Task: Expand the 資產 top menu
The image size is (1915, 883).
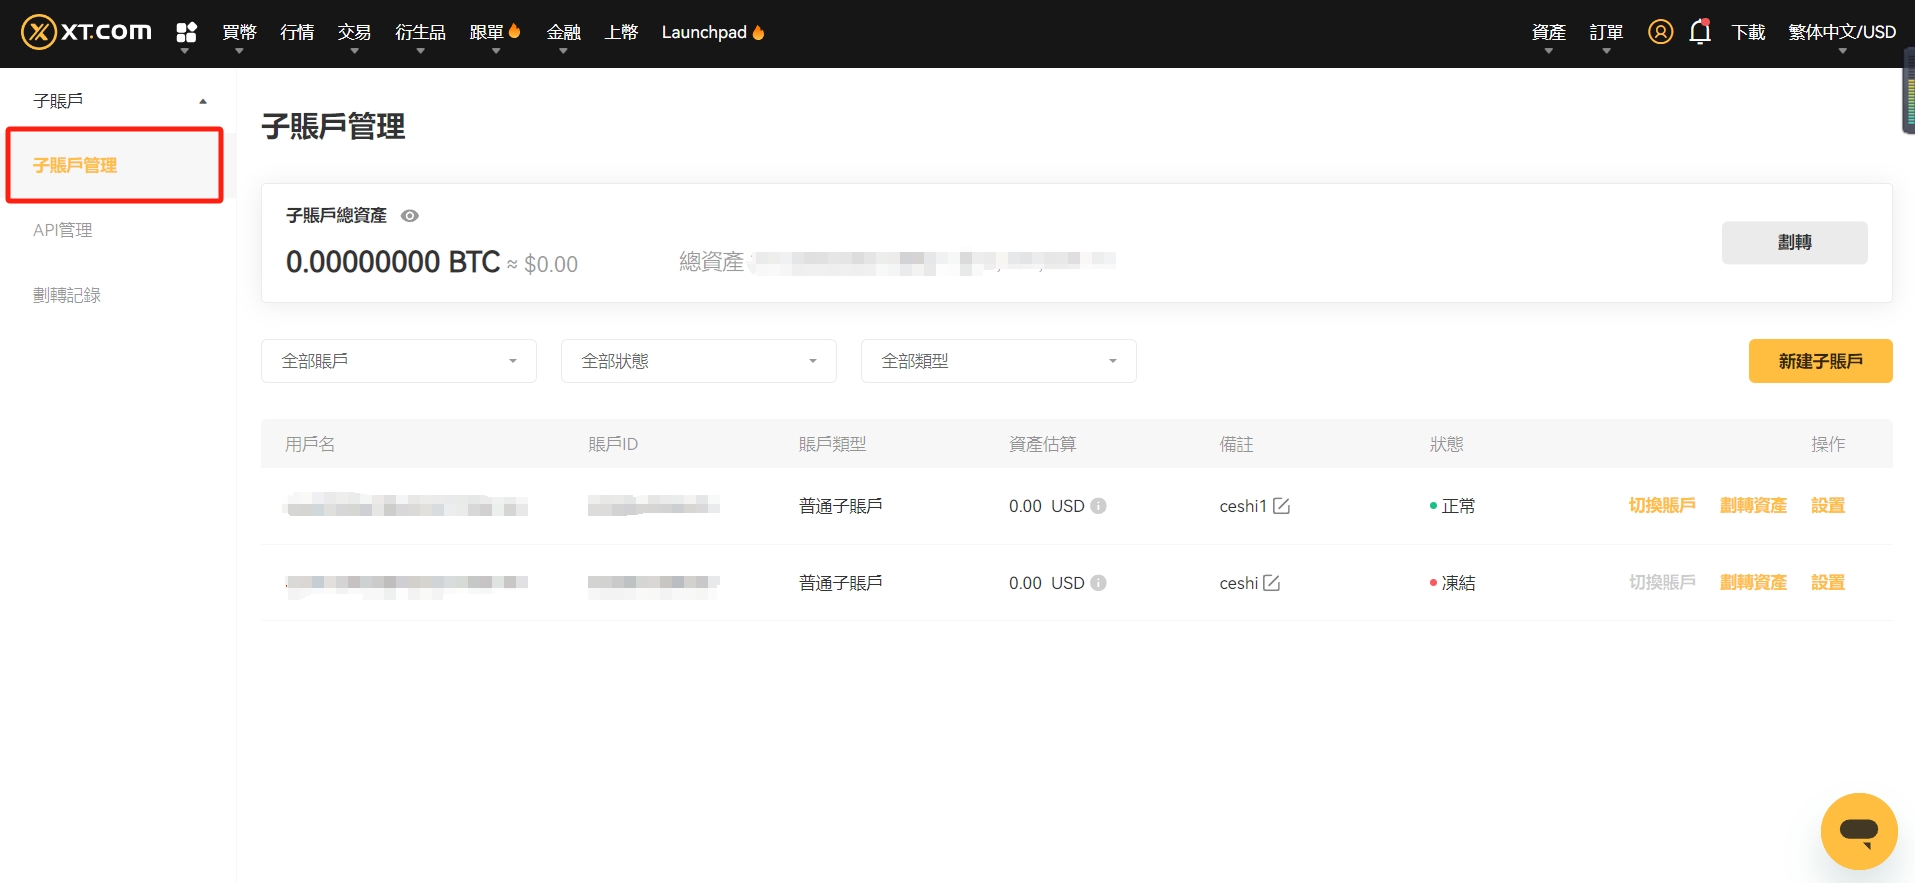Action: click(1548, 32)
